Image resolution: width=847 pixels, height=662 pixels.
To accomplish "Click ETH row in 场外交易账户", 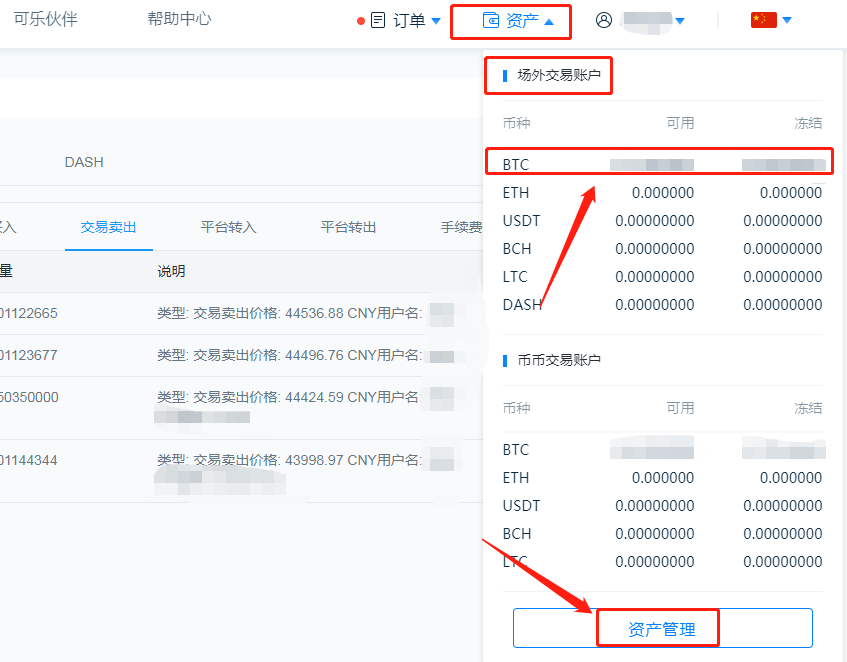I will (x=662, y=193).
